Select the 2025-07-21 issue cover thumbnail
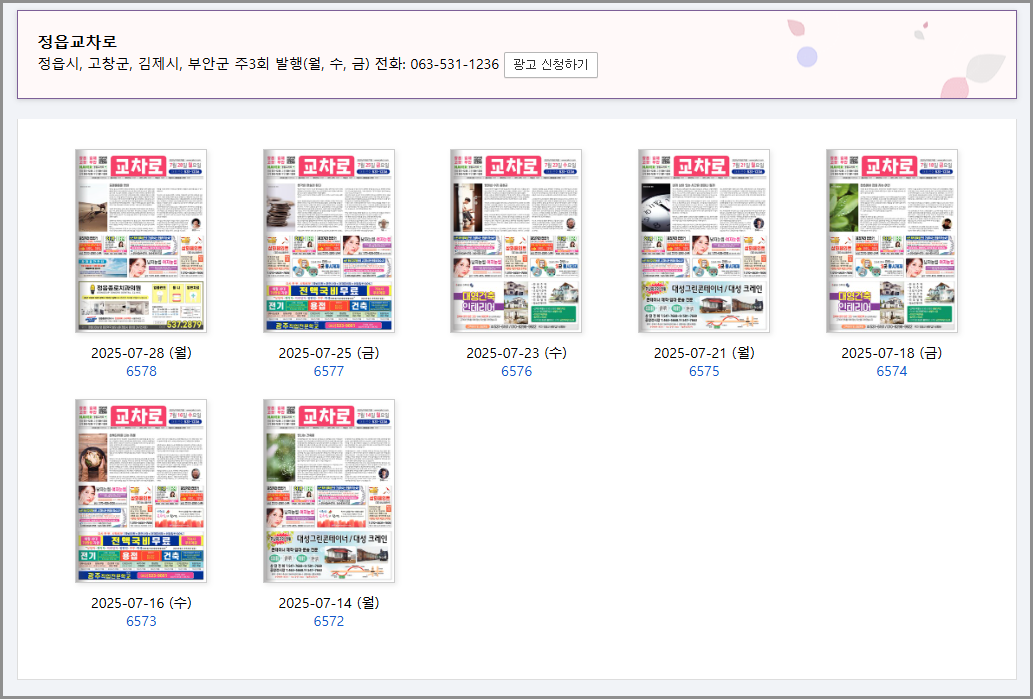This screenshot has width=1033, height=699. [704, 241]
